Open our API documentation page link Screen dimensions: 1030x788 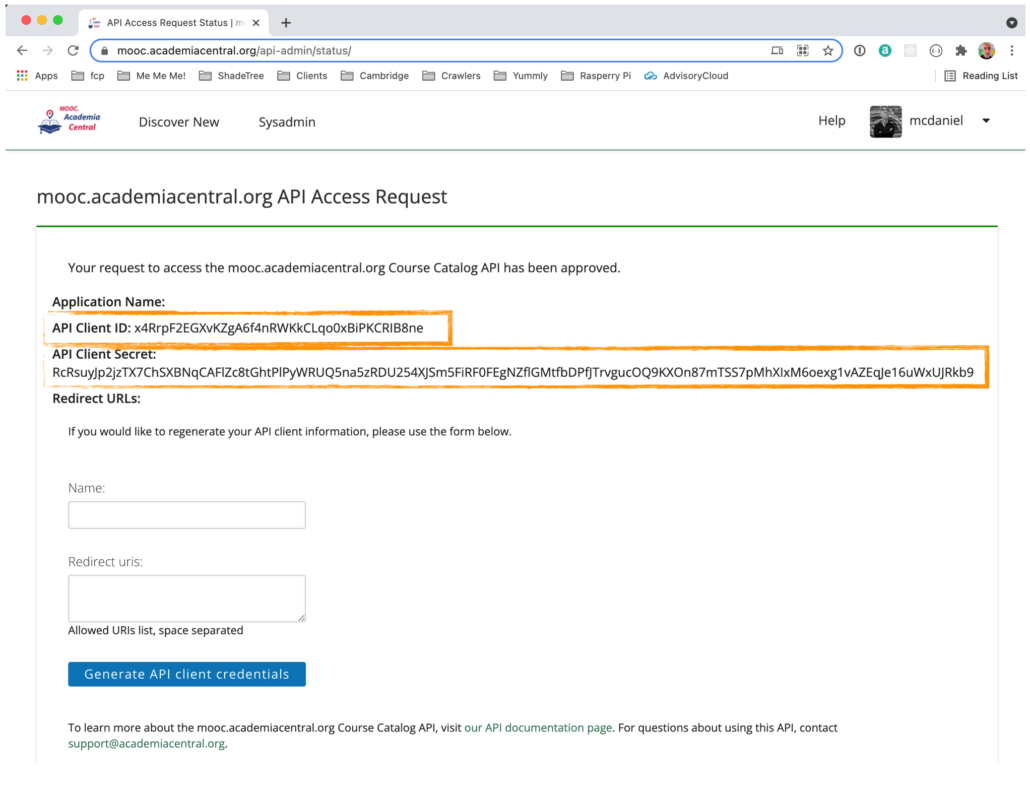[x=538, y=728]
